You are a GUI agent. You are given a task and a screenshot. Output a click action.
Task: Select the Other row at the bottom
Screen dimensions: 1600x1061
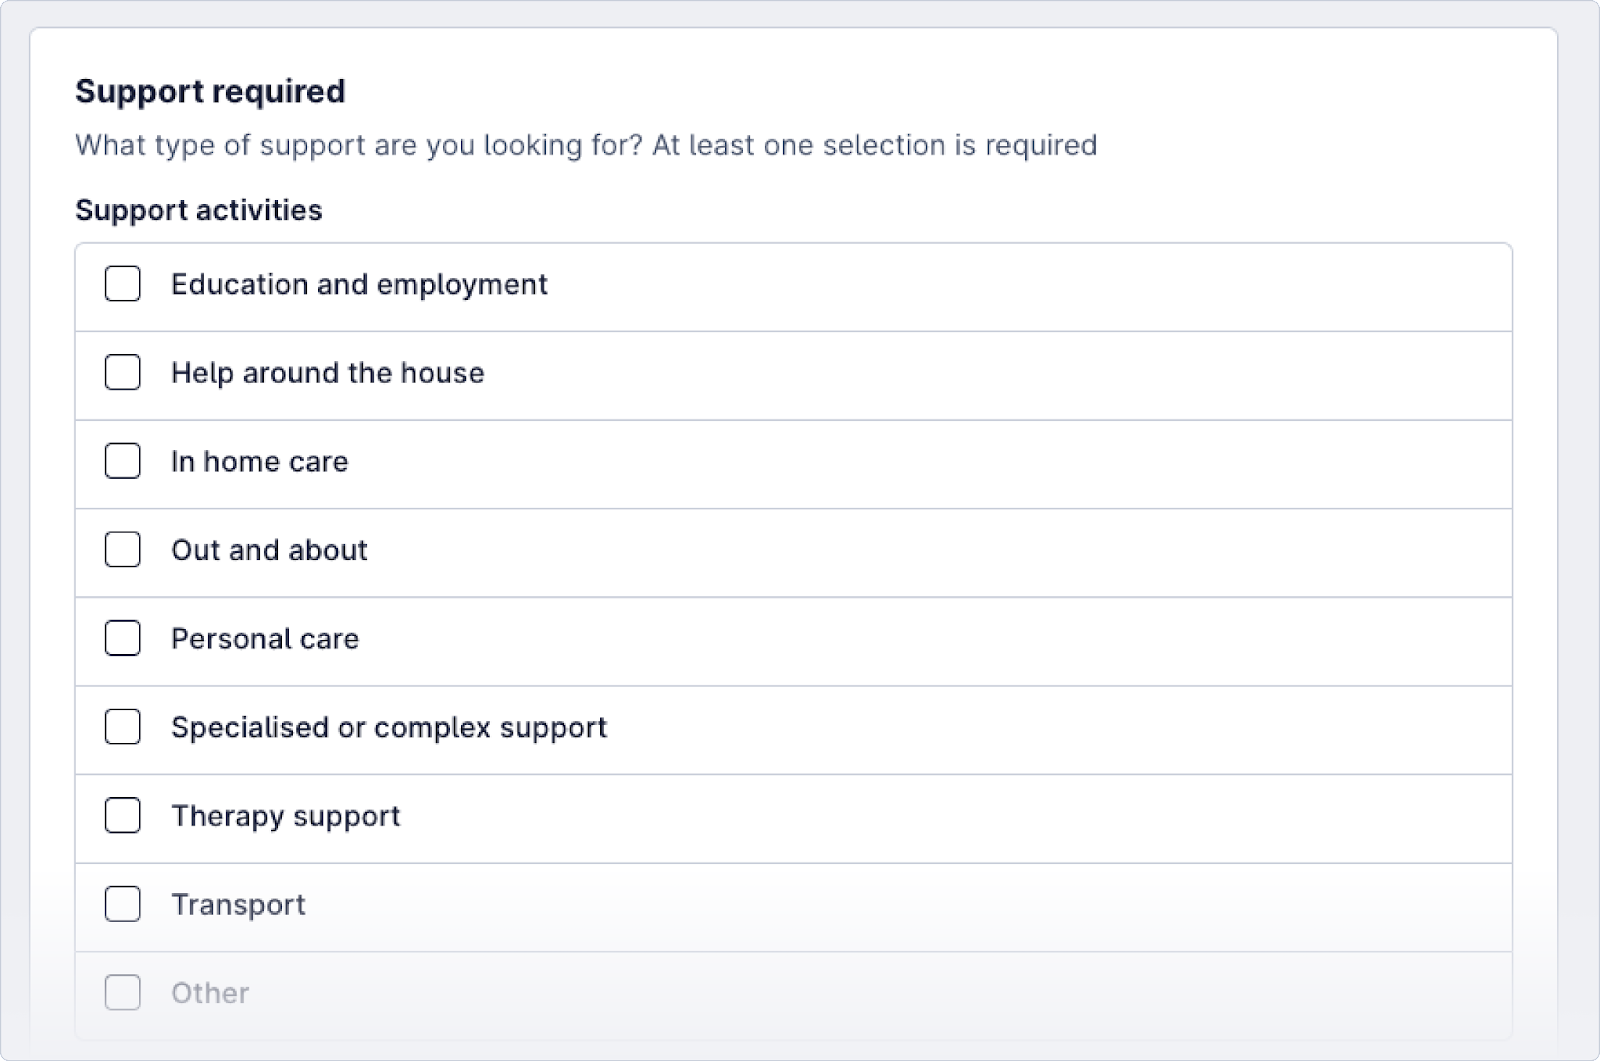pos(700,993)
